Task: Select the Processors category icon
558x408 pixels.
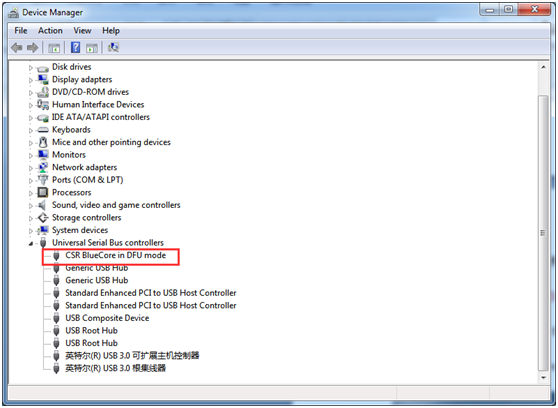Action: click(x=43, y=192)
